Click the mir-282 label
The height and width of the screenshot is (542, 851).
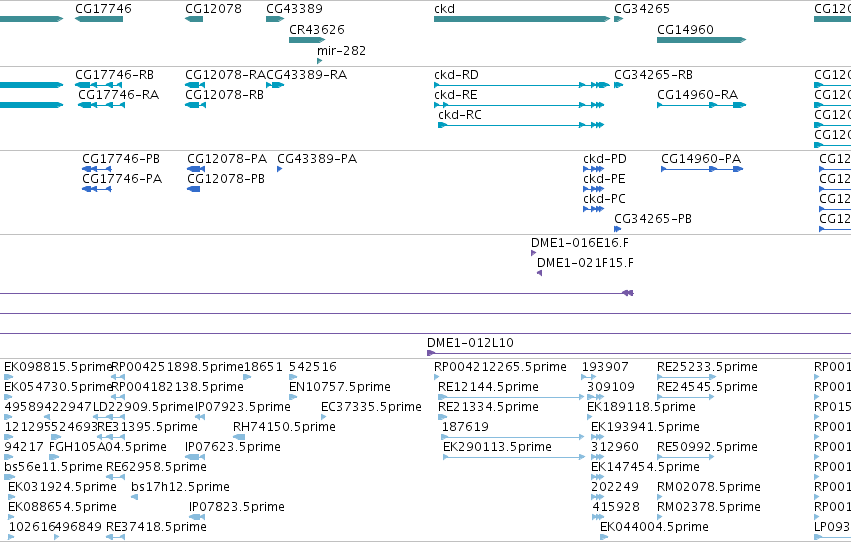pos(341,50)
